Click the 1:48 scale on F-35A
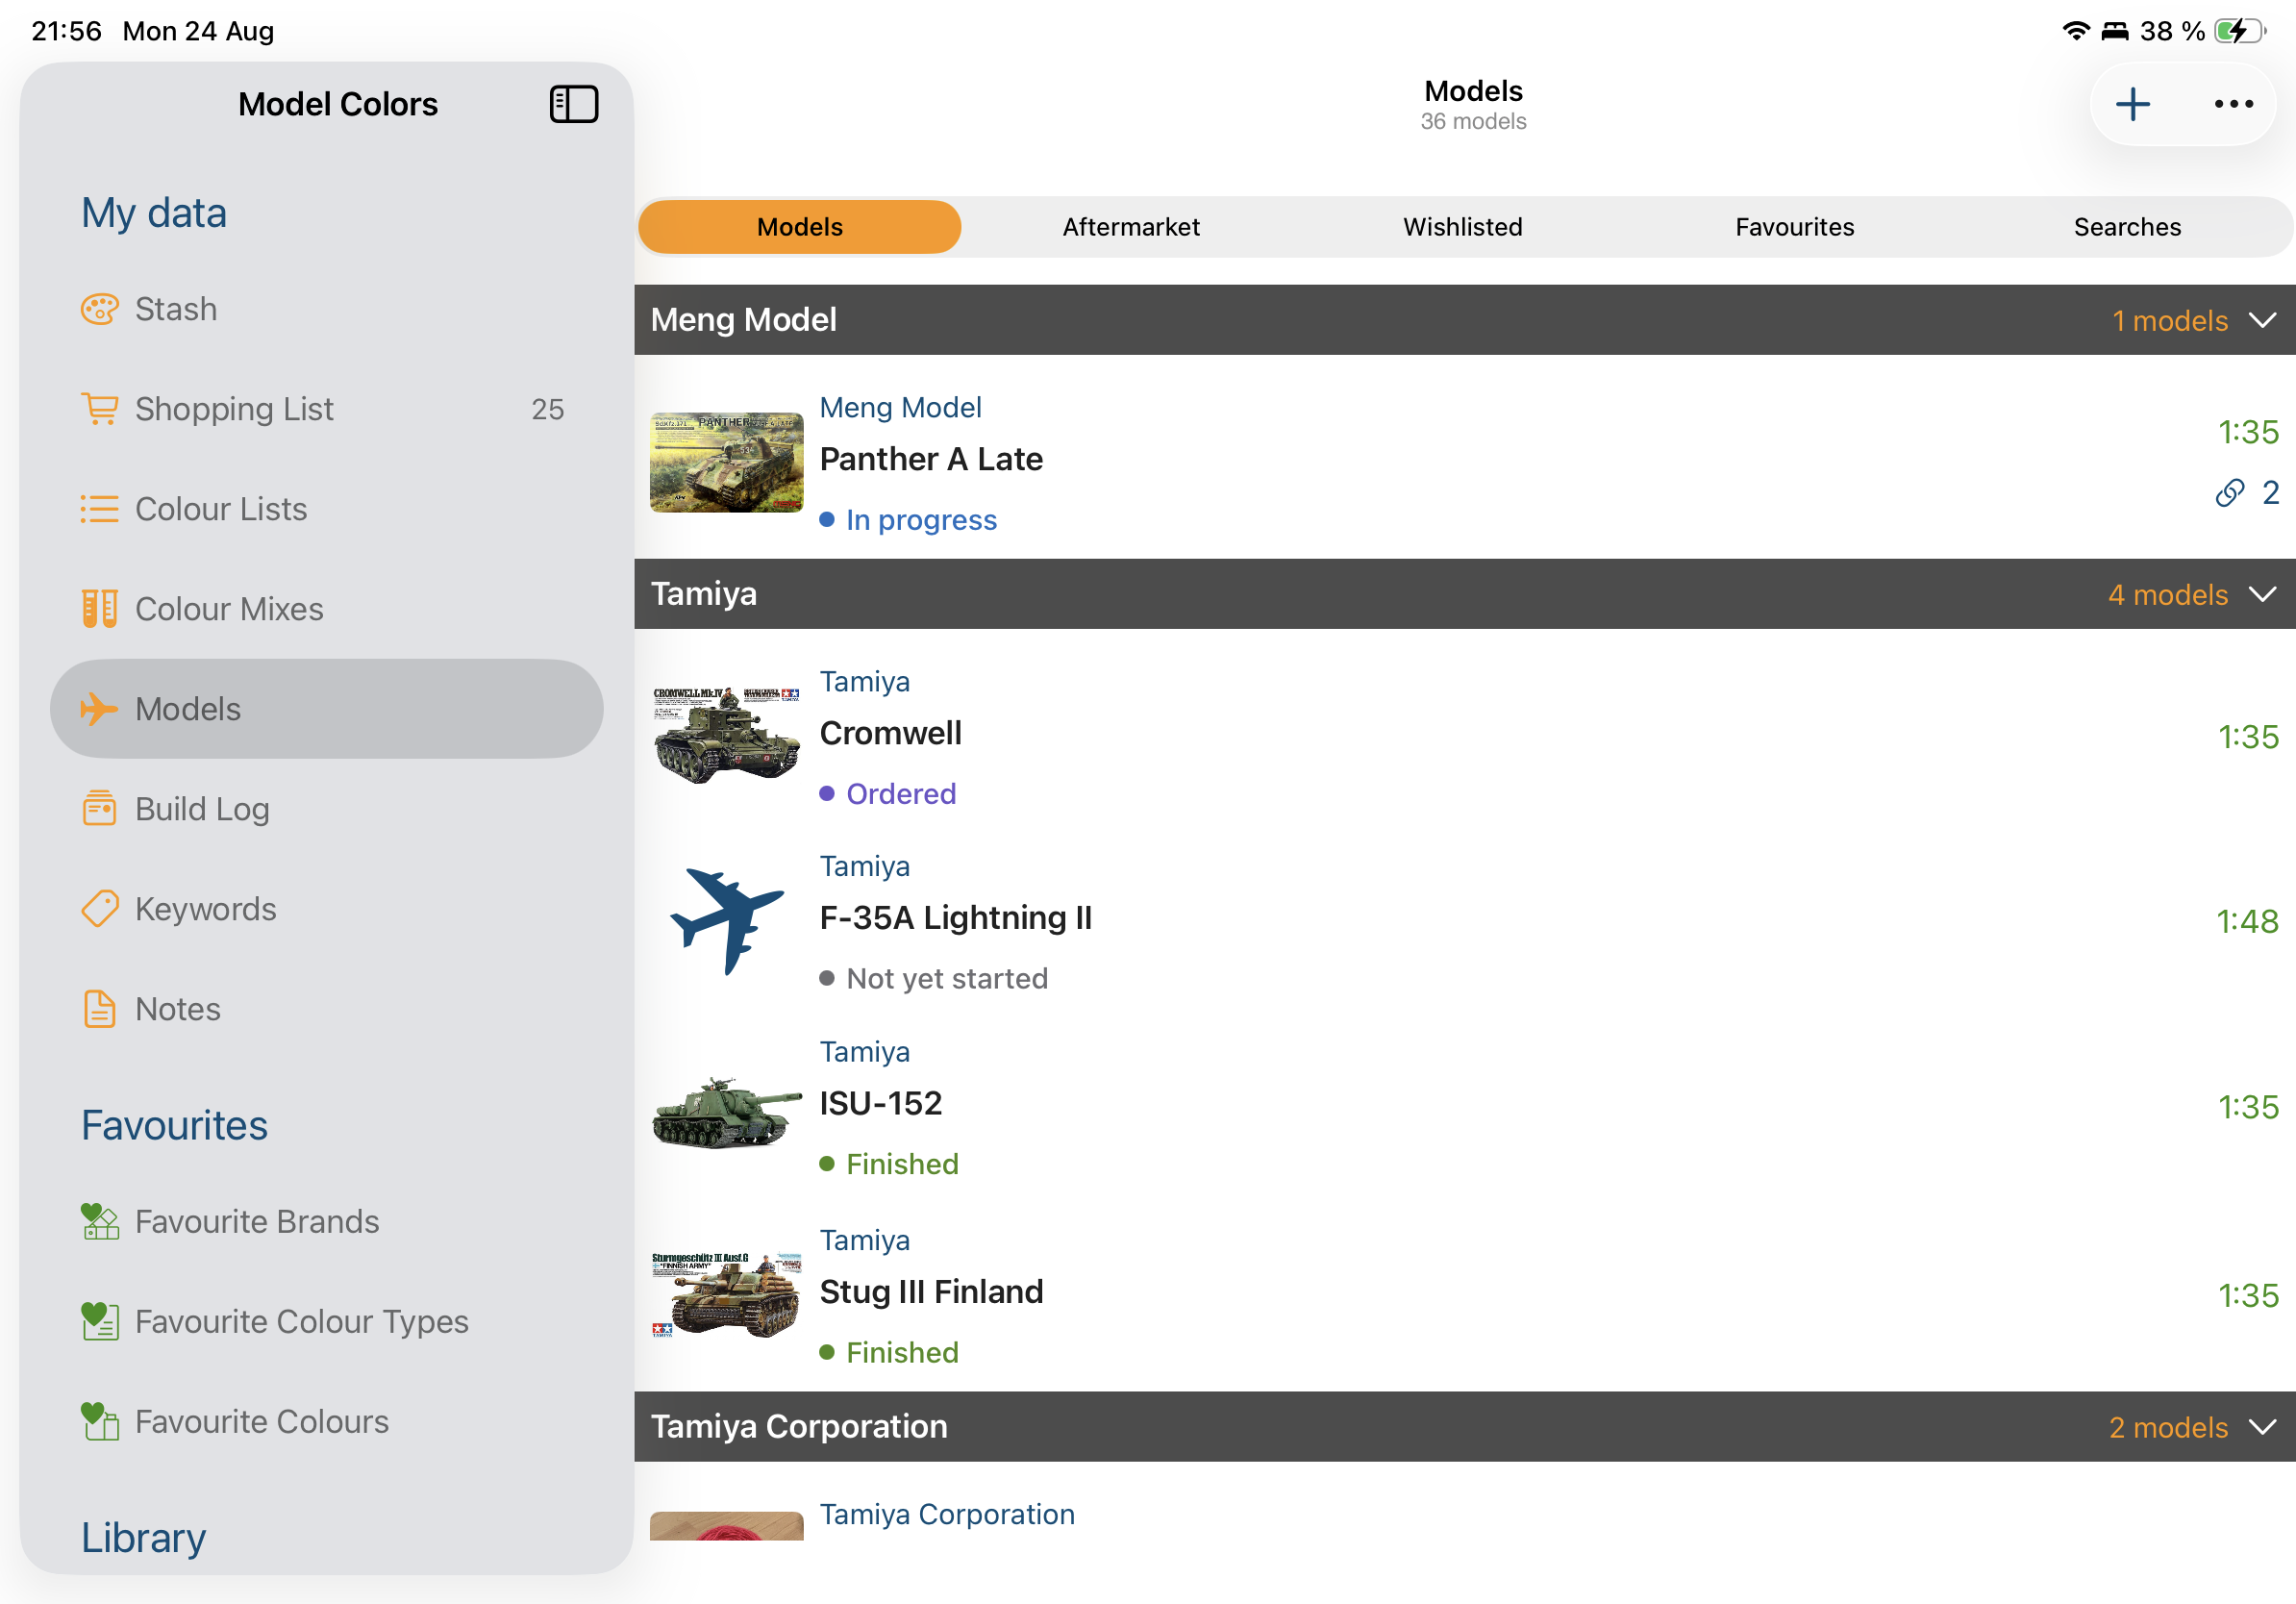Viewport: 2296px width, 1604px height. click(2247, 921)
